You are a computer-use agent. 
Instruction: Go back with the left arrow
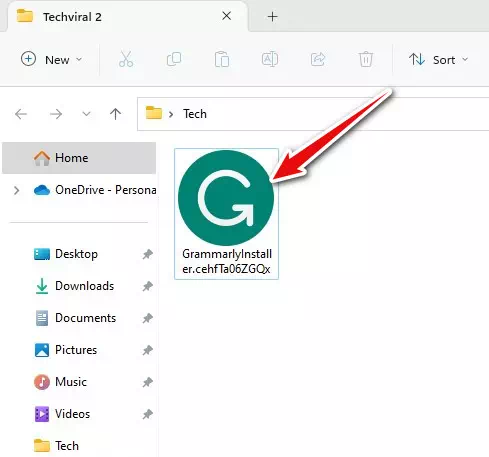[21, 114]
